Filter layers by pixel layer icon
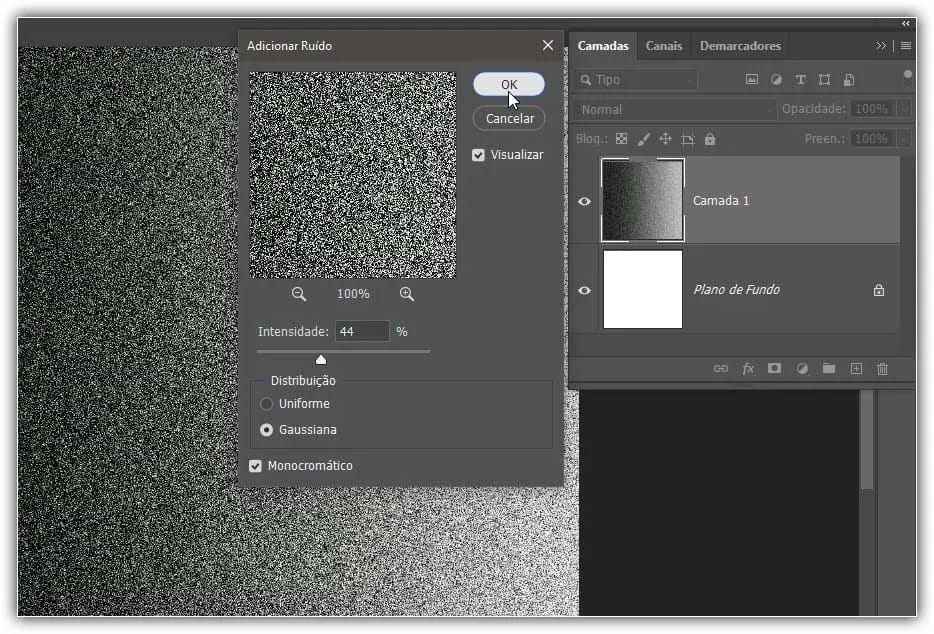The image size is (934, 634). click(x=752, y=79)
